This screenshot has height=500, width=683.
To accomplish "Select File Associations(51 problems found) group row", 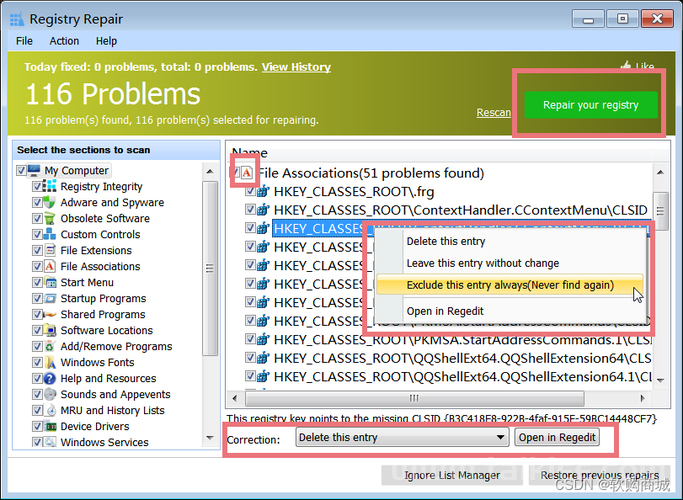I will click(x=371, y=173).
